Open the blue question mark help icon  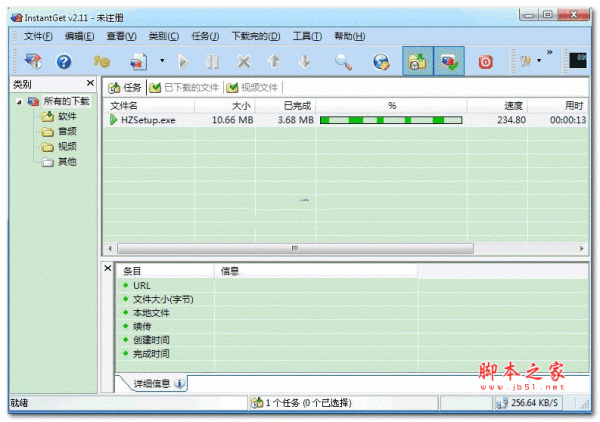coord(64,62)
